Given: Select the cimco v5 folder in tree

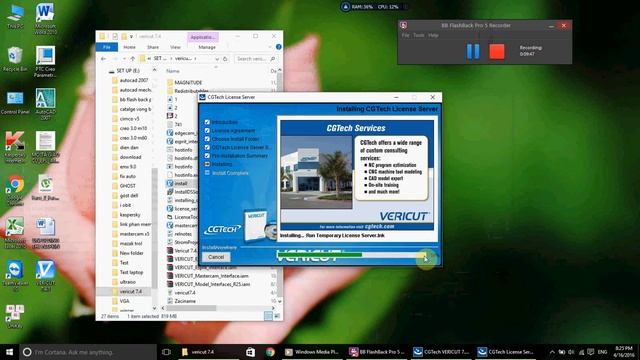Looking at the screenshot, I should [129, 119].
